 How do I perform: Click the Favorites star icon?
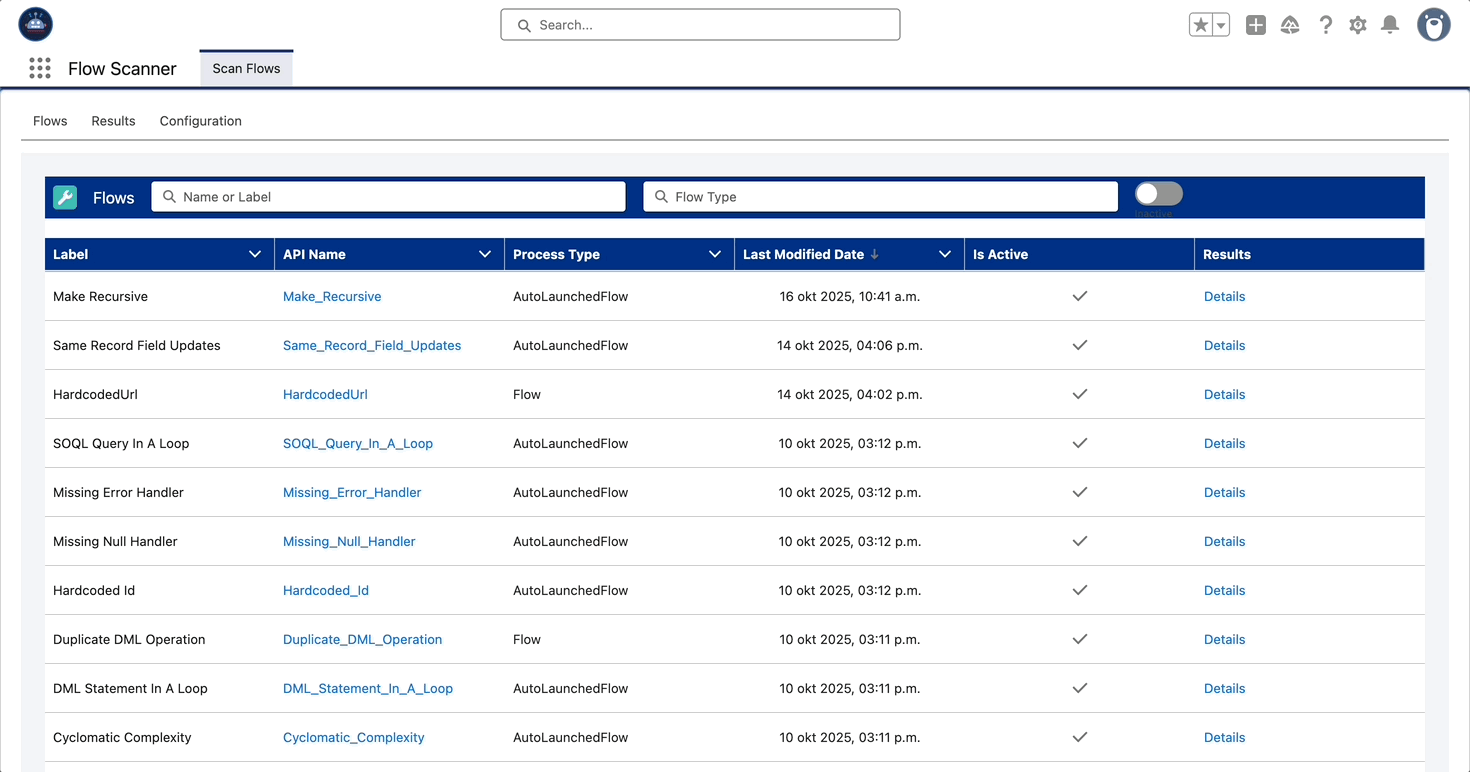[1201, 26]
